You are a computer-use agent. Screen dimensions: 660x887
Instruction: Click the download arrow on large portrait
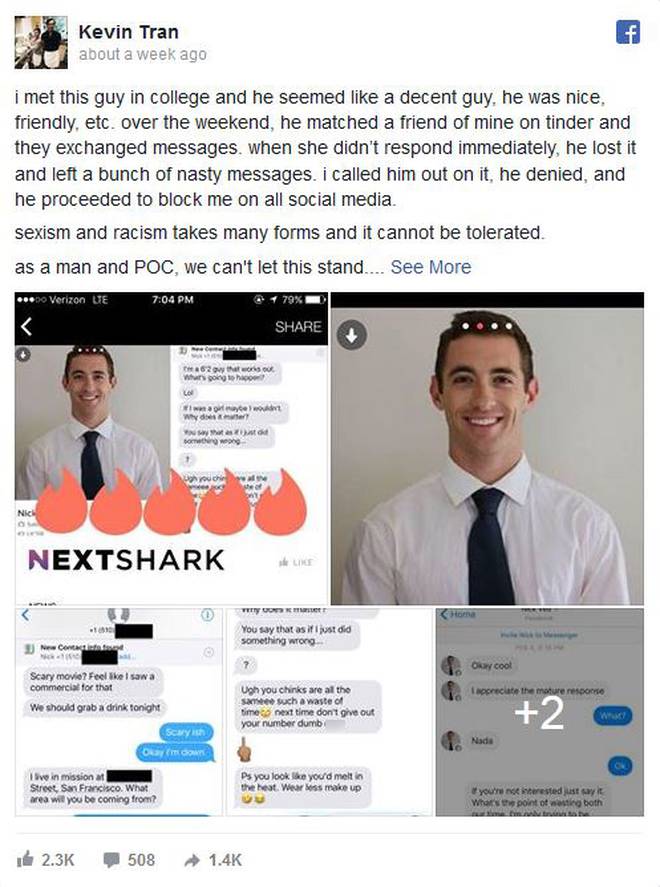click(352, 335)
